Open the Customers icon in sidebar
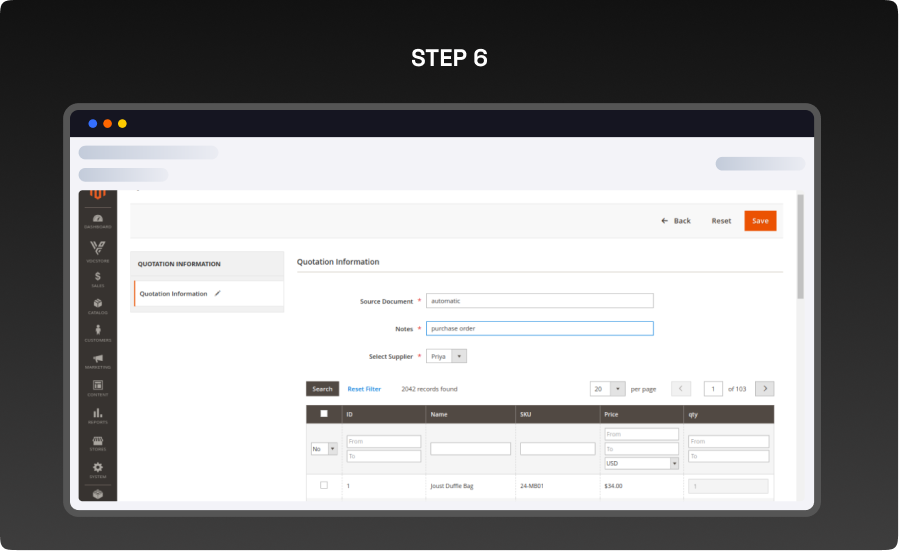Screen dimensions: 899x551 tap(98, 333)
